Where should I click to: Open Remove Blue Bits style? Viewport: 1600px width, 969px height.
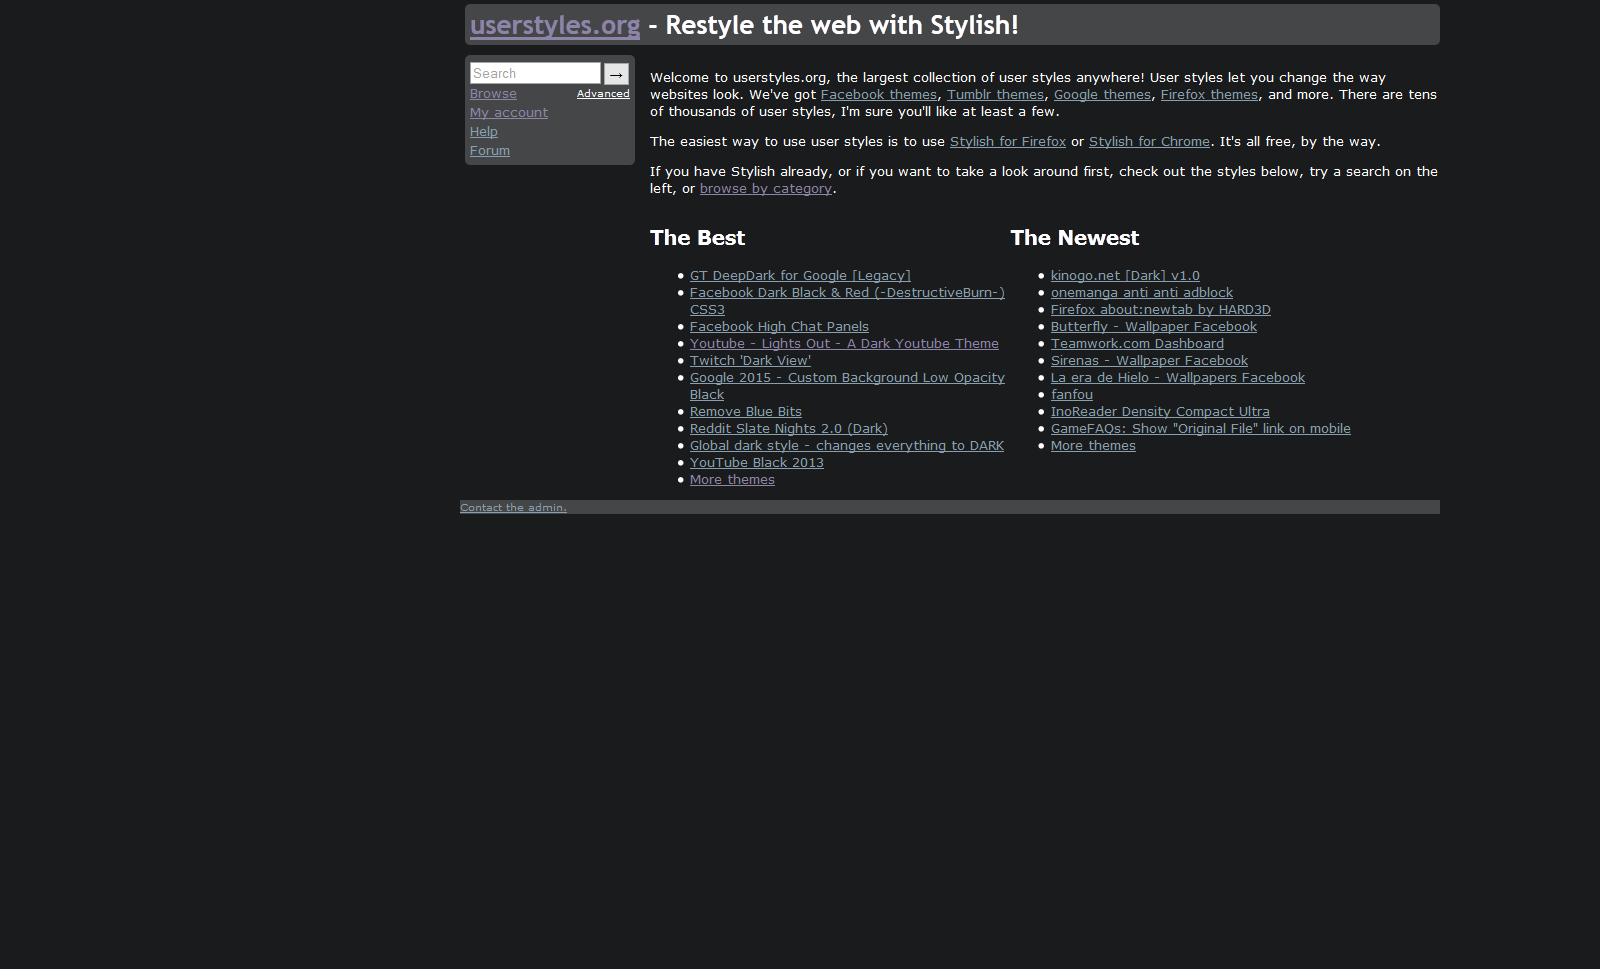746,412
